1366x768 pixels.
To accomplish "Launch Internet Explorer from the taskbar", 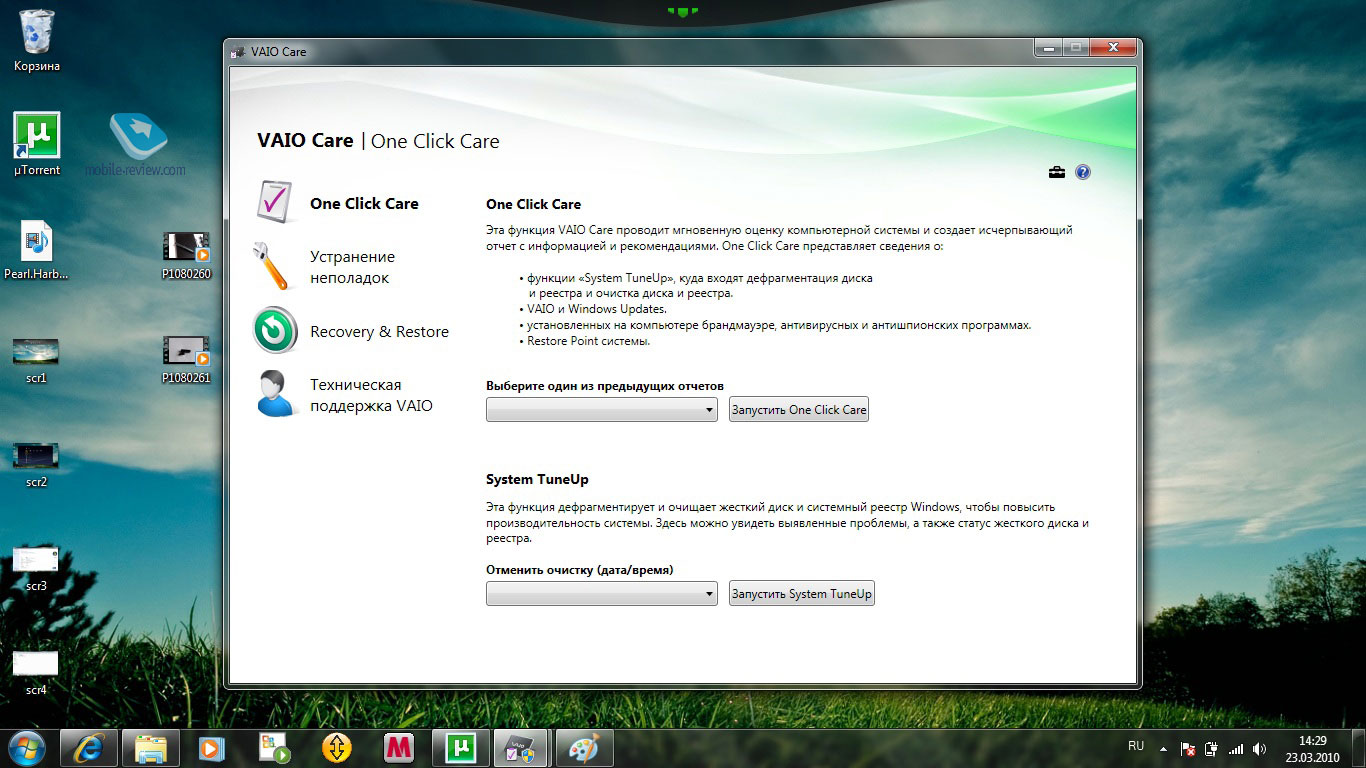I will pyautogui.click(x=89, y=748).
